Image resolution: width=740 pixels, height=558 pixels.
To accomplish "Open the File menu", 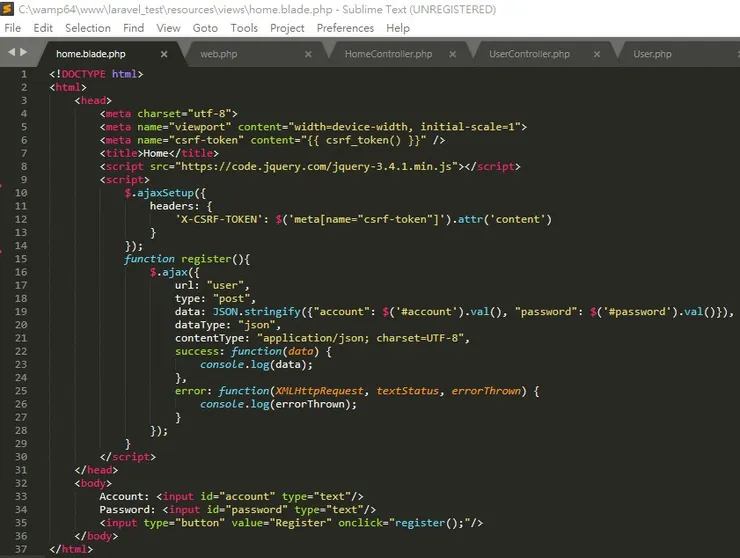I will tap(13, 28).
